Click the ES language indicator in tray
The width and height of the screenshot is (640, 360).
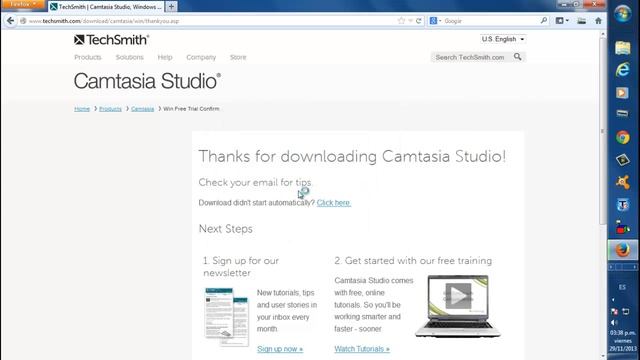tap(622, 287)
